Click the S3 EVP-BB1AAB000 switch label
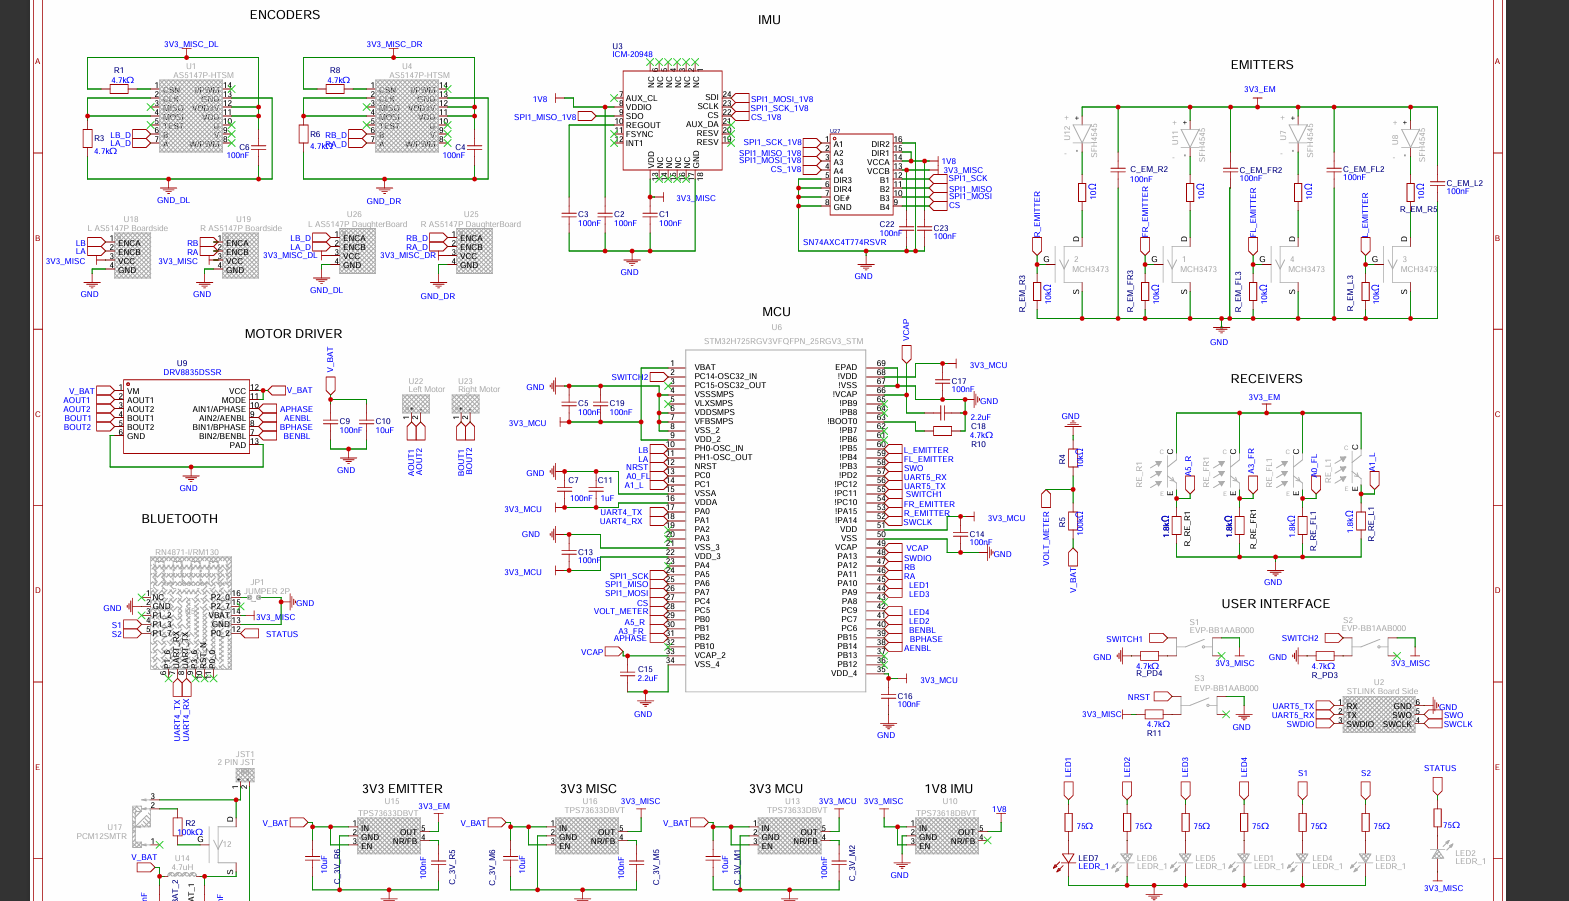Image resolution: width=1569 pixels, height=901 pixels. pos(1226,684)
